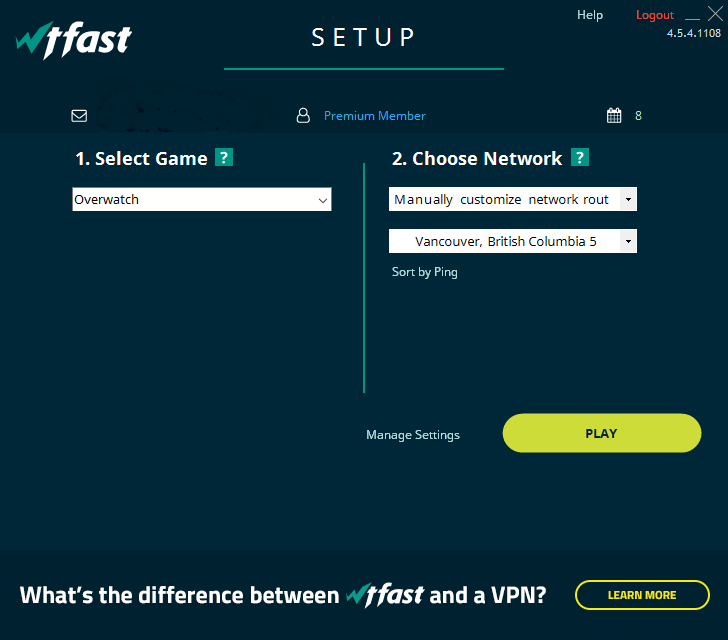Open help icon beside Choose Network

click(580, 158)
